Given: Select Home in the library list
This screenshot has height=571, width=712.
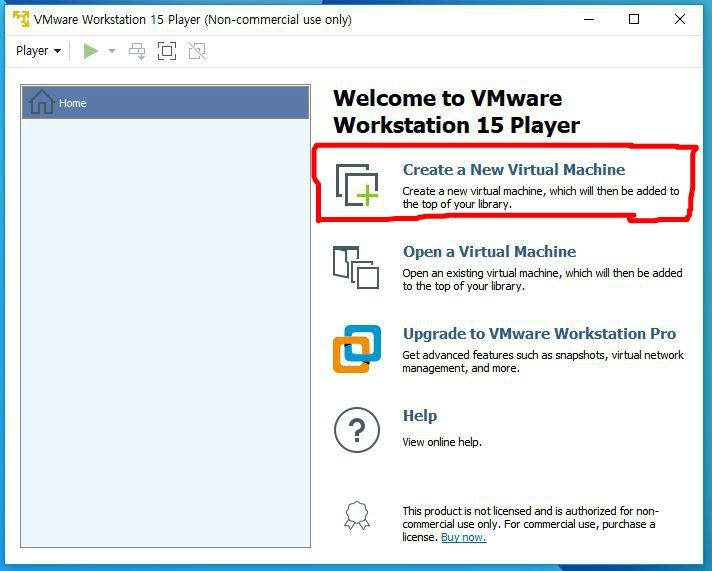Looking at the screenshot, I should [x=166, y=103].
